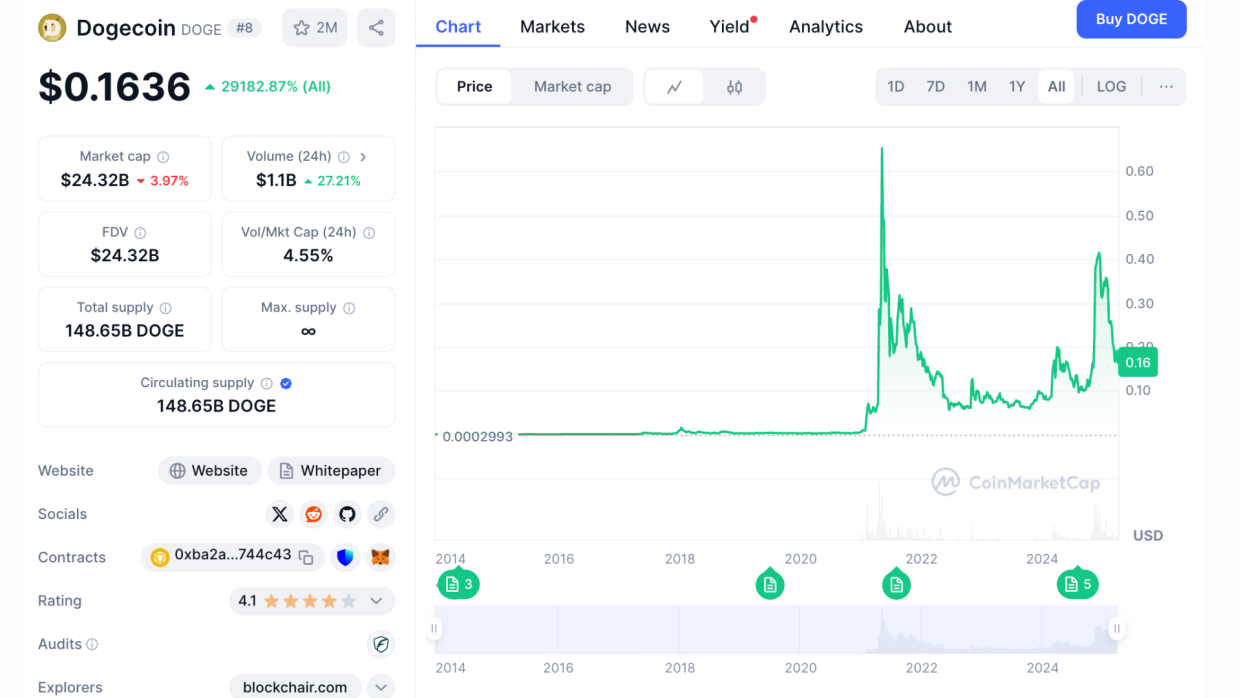Click the chart mini-map range selector
This screenshot has width=1240, height=698.
tap(776, 629)
